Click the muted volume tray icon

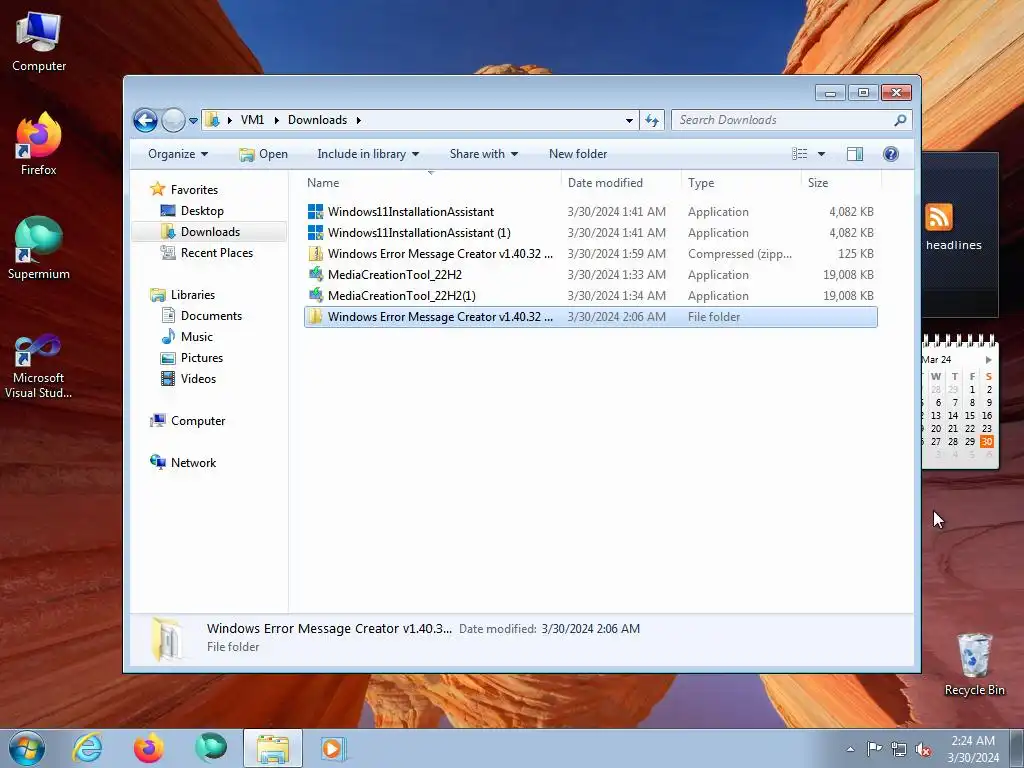[923, 749]
